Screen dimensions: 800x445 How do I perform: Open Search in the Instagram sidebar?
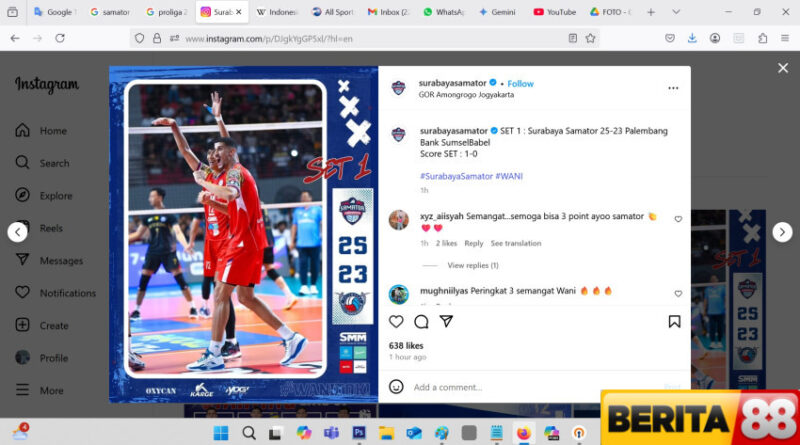coord(42,163)
